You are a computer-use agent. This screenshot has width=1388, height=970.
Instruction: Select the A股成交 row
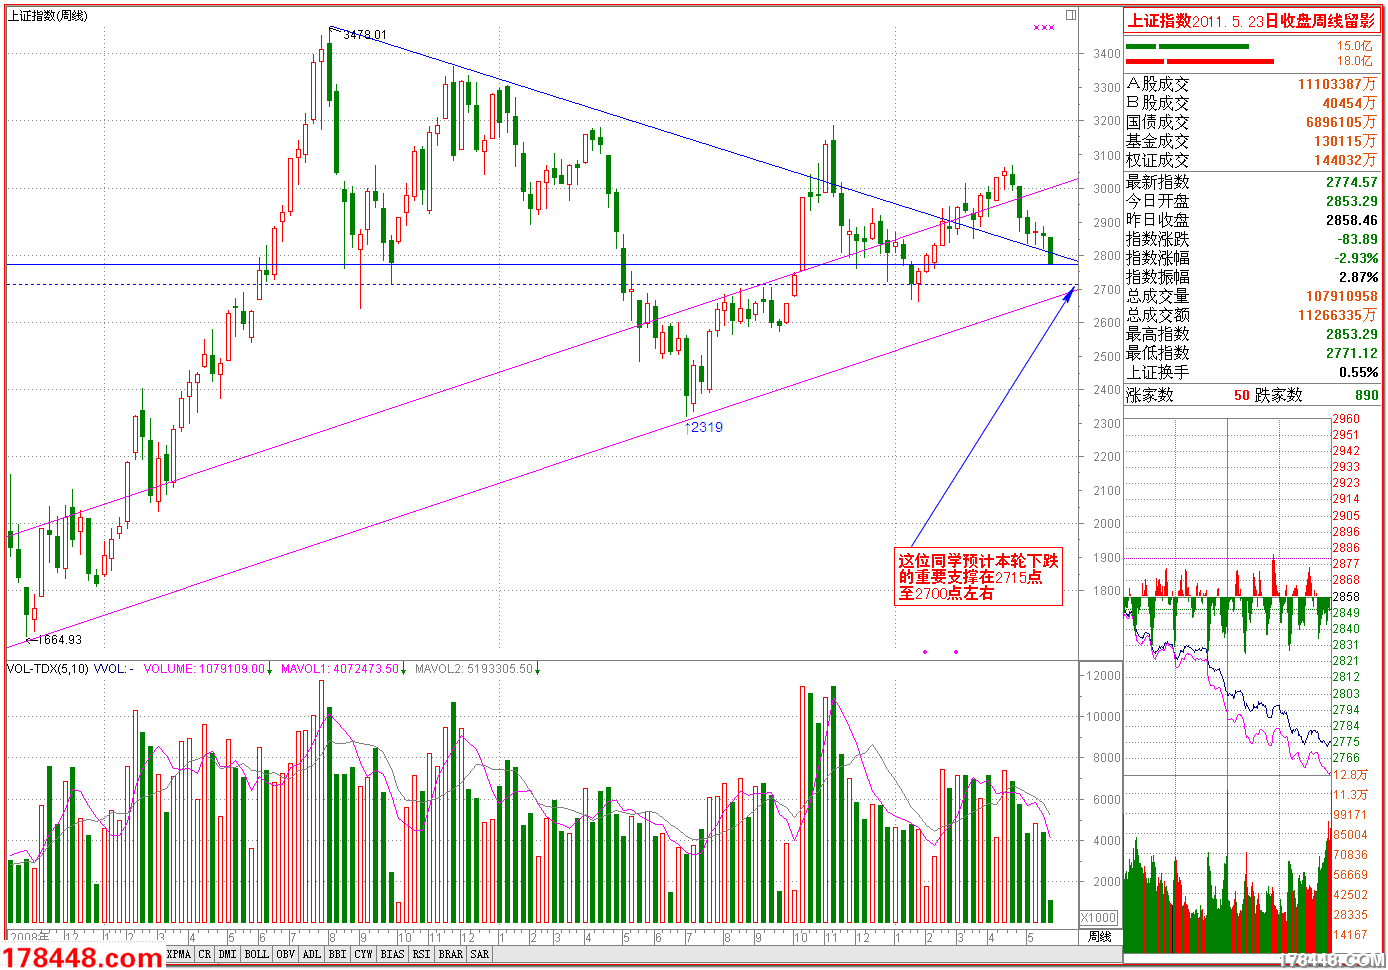[x=1251, y=85]
